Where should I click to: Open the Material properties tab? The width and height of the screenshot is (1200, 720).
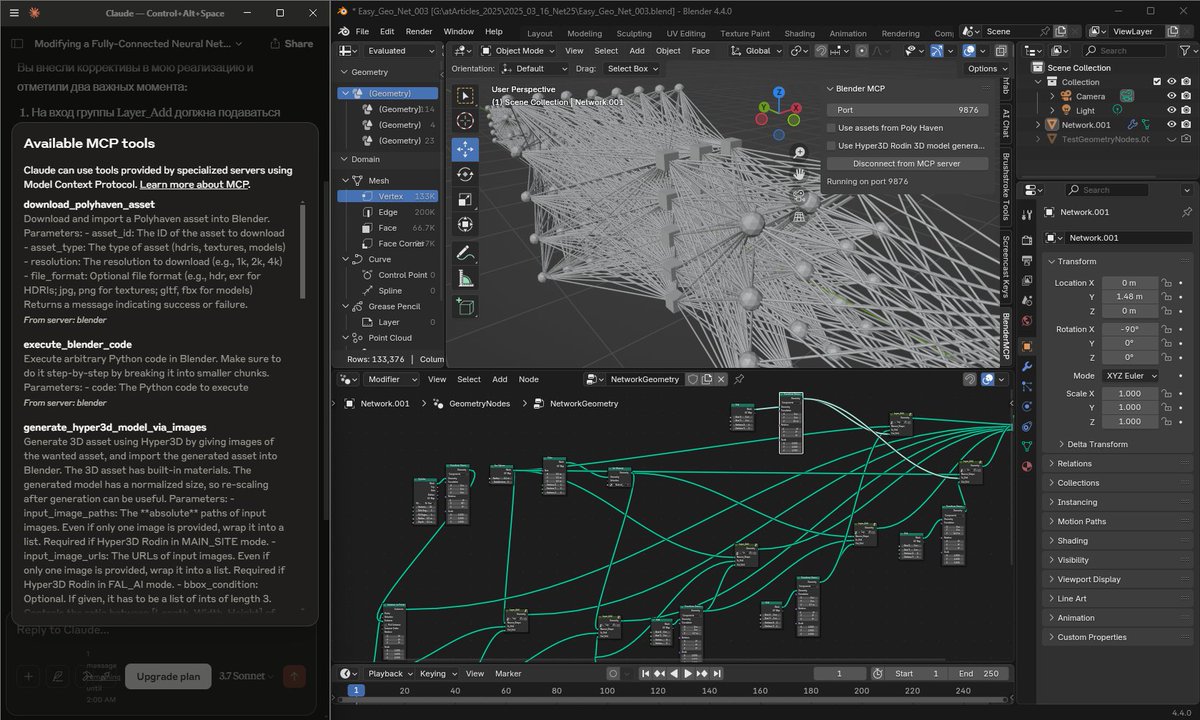tap(1027, 466)
